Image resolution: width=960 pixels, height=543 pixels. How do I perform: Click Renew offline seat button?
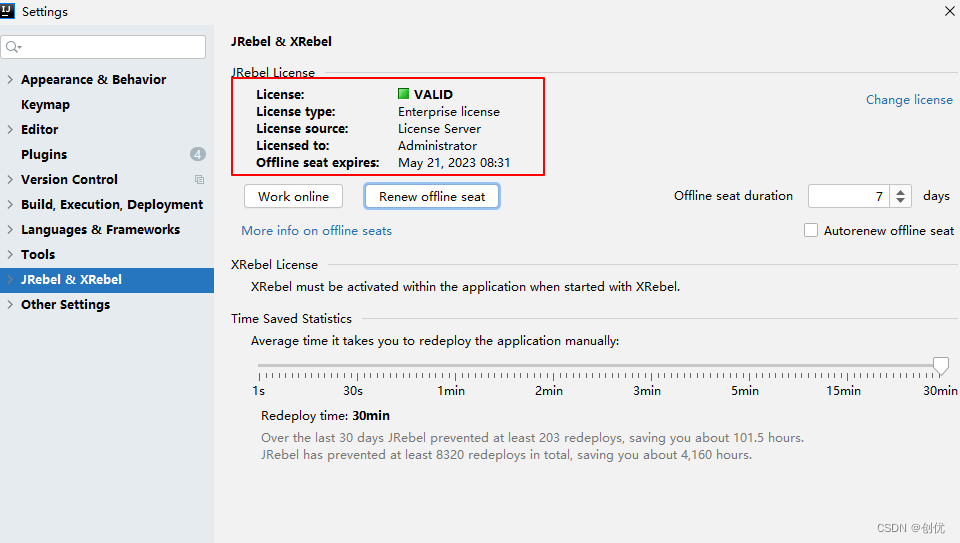[x=432, y=197]
